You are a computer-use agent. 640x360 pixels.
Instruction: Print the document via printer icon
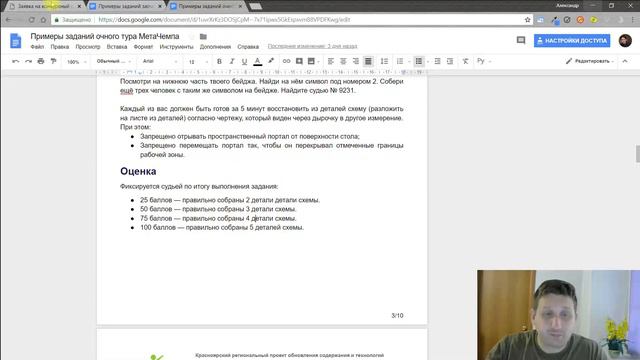point(41,61)
